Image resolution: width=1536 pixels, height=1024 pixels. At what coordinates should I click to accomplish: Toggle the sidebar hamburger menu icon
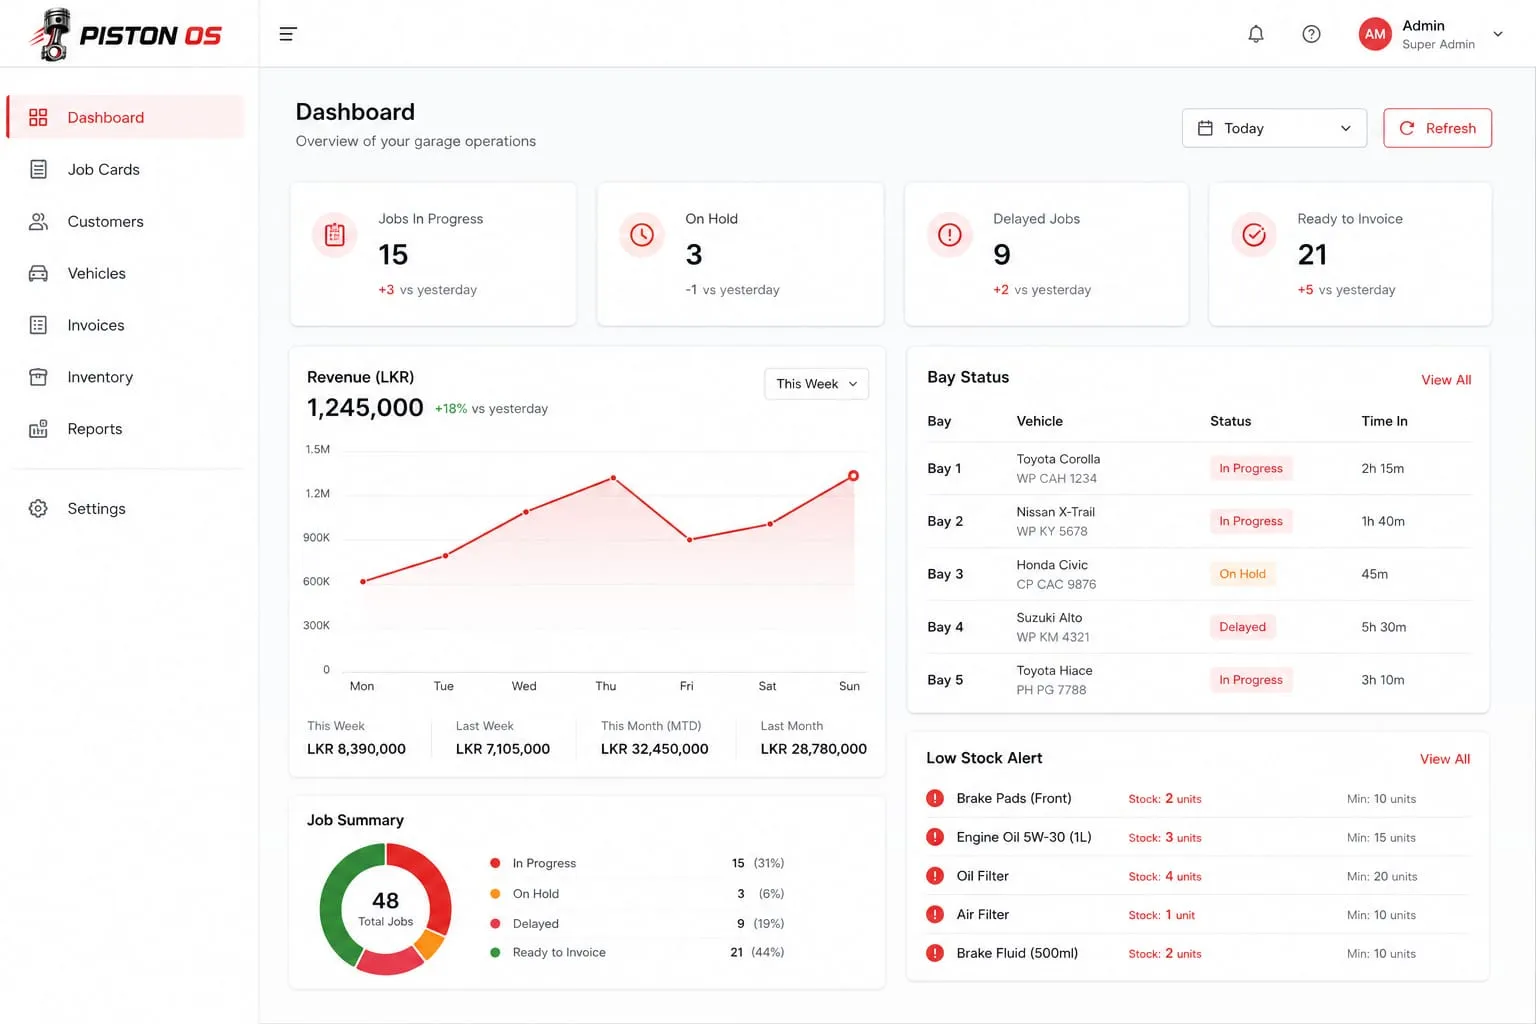pos(288,34)
